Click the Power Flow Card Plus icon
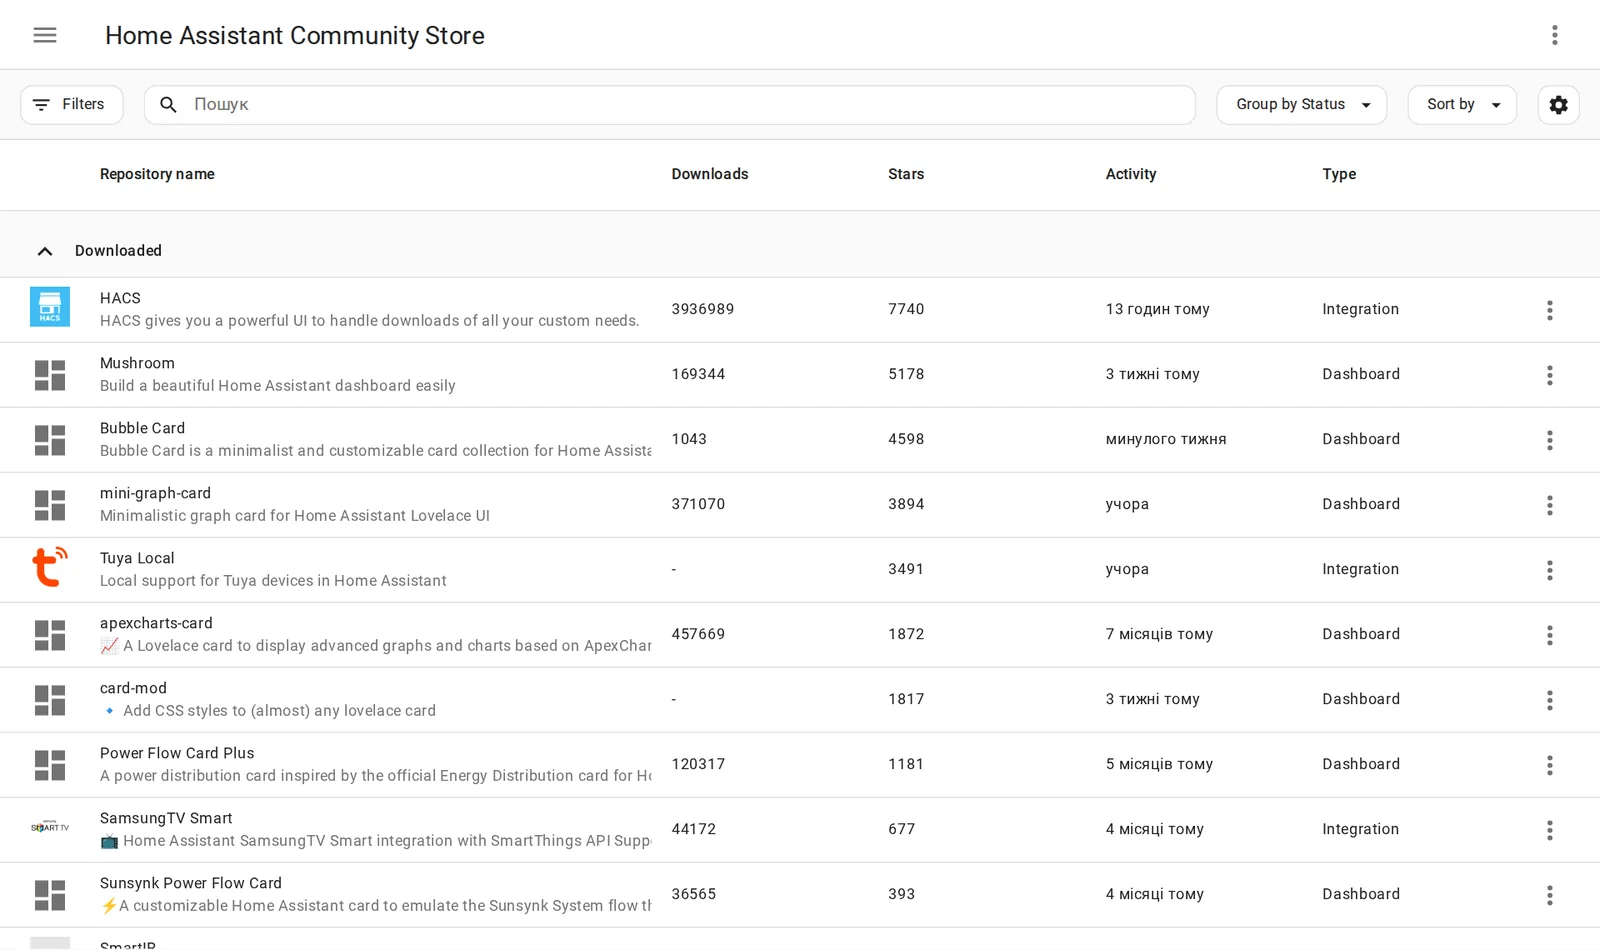The height and width of the screenshot is (950, 1600). [x=50, y=765]
